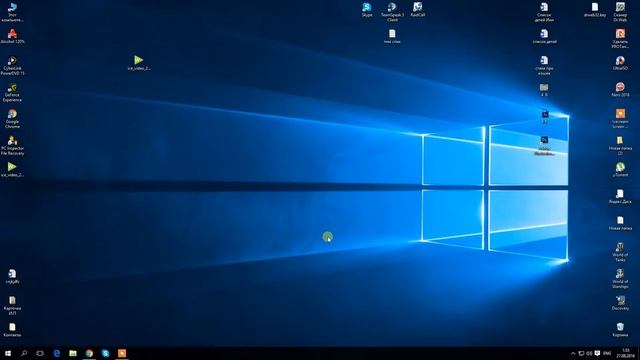Select the Контакты file icon
Image resolution: width=640 pixels, height=360 pixels.
[12, 330]
